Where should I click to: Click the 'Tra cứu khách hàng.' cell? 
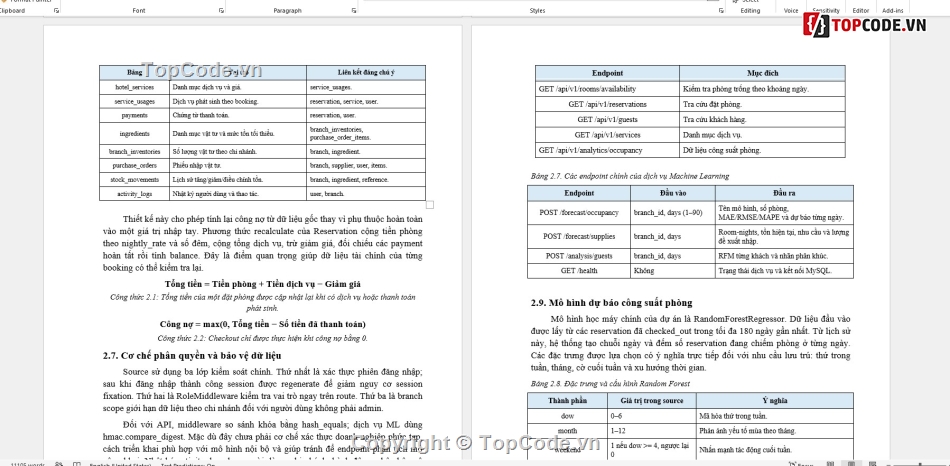coord(762,119)
